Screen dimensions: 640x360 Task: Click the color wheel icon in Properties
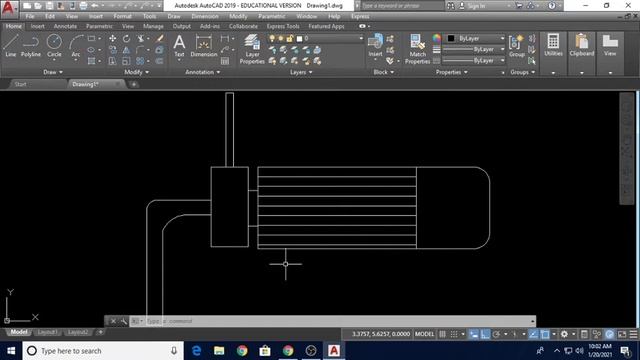(x=437, y=38)
